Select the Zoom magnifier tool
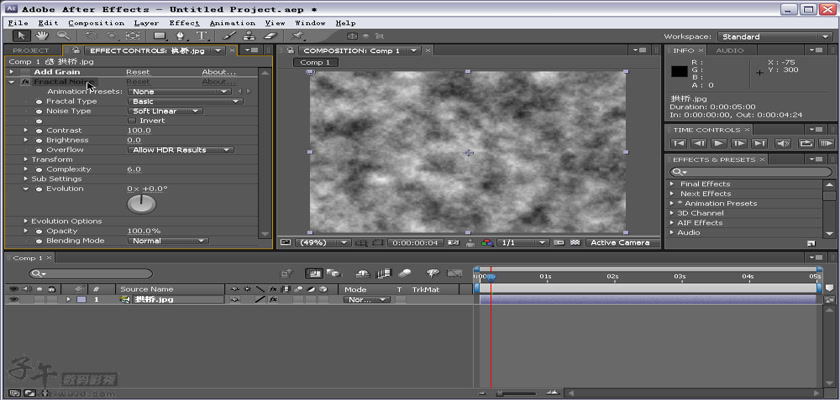 click(63, 36)
